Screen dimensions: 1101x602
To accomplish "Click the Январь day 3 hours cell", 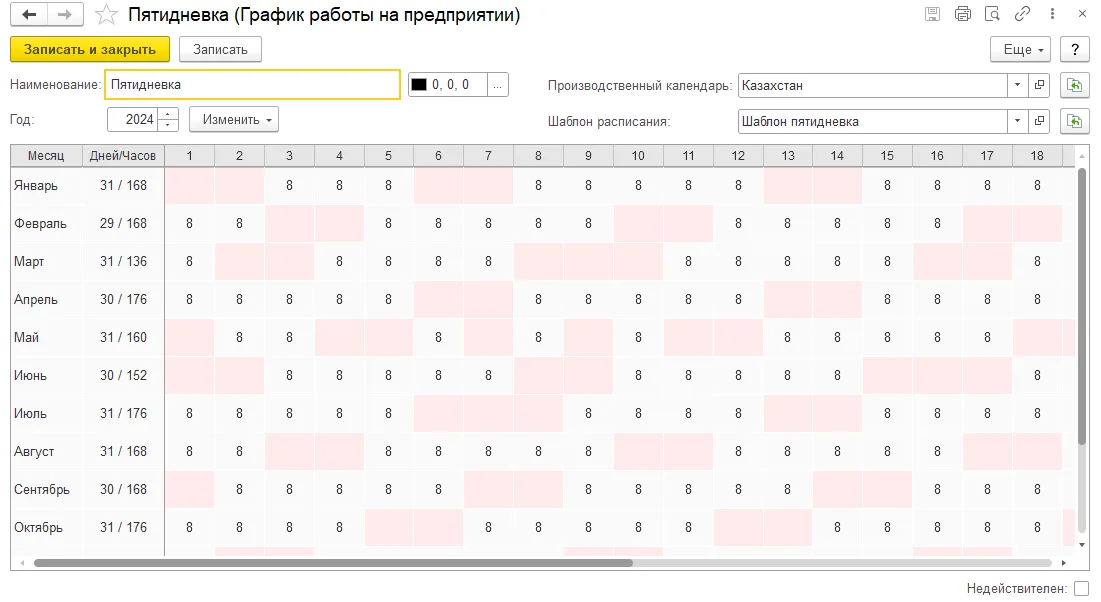I will pyautogui.click(x=289, y=185).
